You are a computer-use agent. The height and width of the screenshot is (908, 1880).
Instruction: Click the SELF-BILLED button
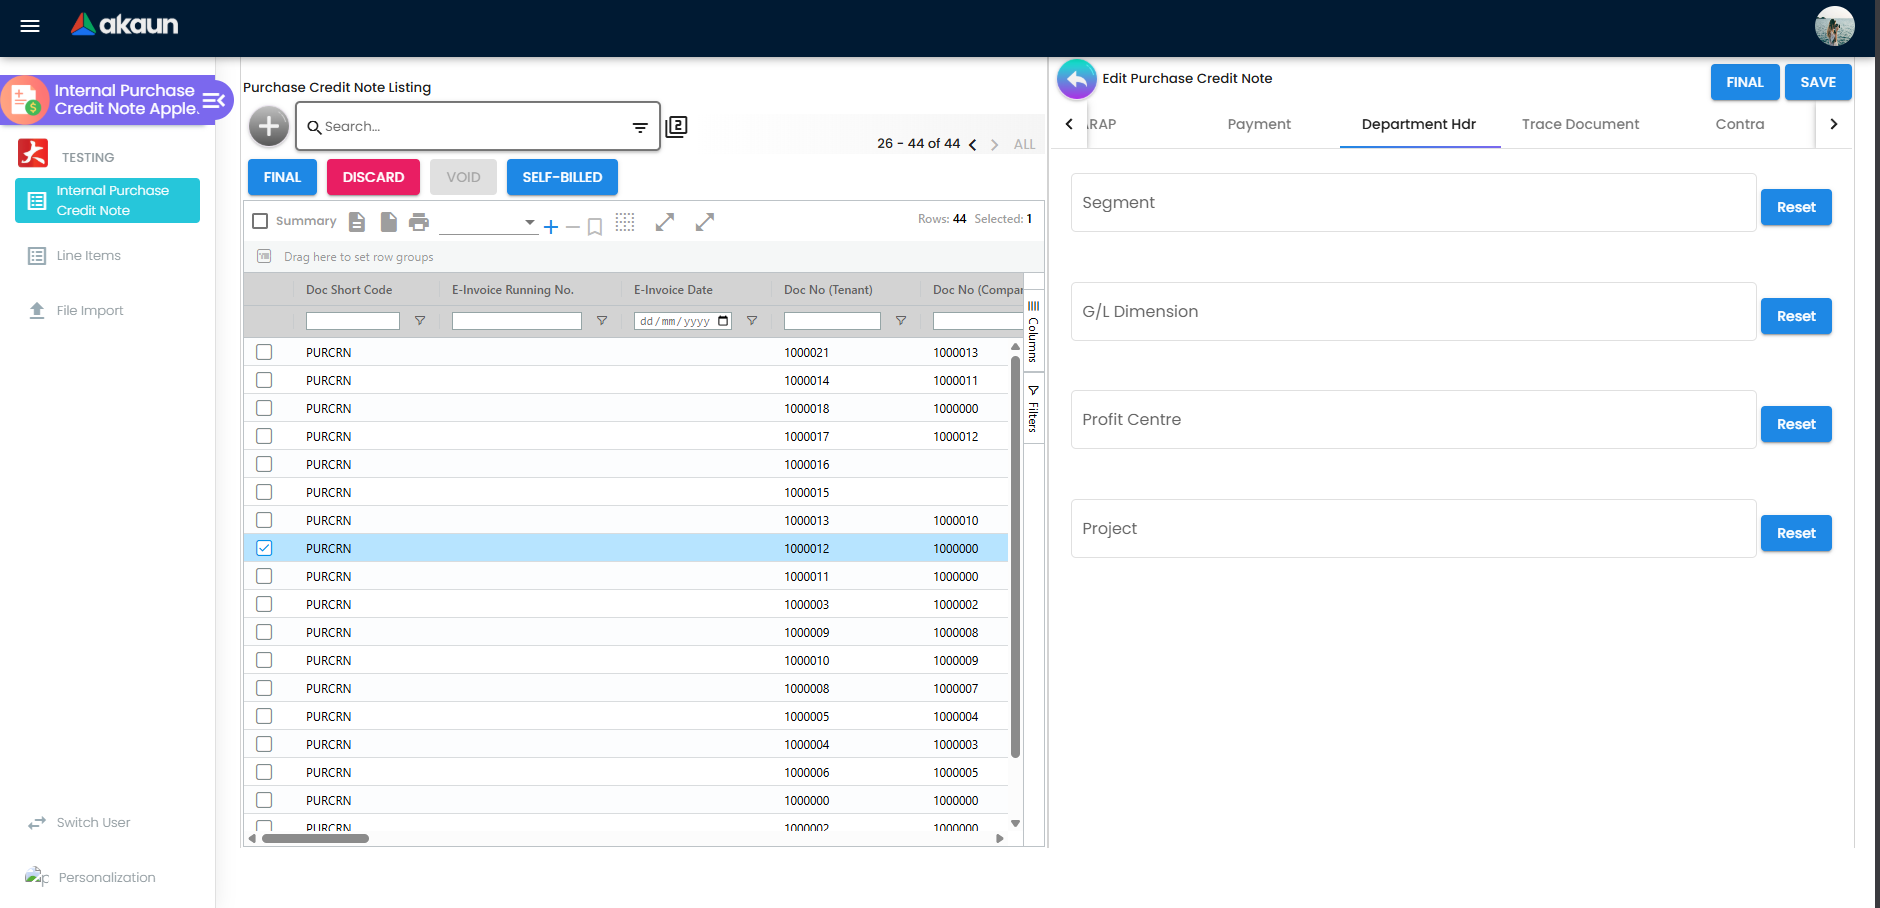tap(562, 177)
